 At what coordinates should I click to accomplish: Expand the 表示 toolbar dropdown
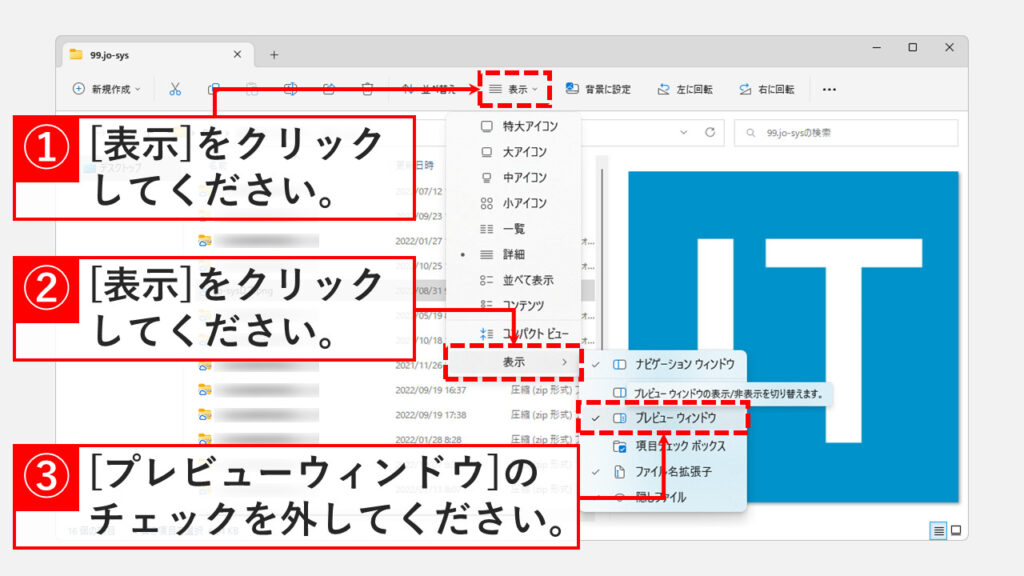[x=514, y=89]
